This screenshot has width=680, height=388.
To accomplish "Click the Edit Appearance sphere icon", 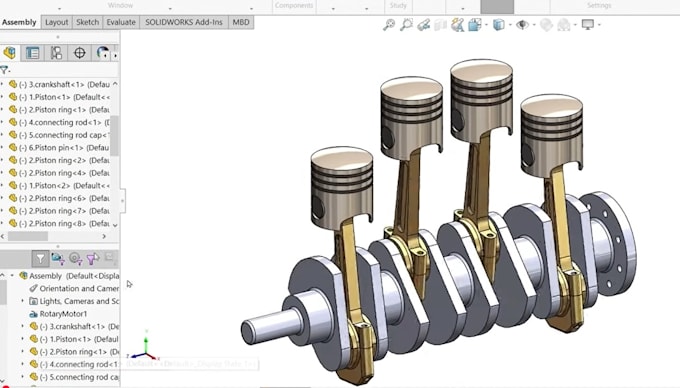I will coord(546,25).
